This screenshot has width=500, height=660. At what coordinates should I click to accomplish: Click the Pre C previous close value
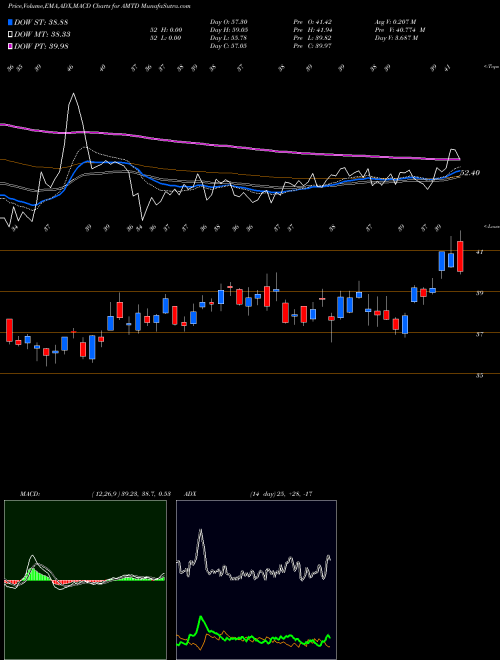click(322, 46)
